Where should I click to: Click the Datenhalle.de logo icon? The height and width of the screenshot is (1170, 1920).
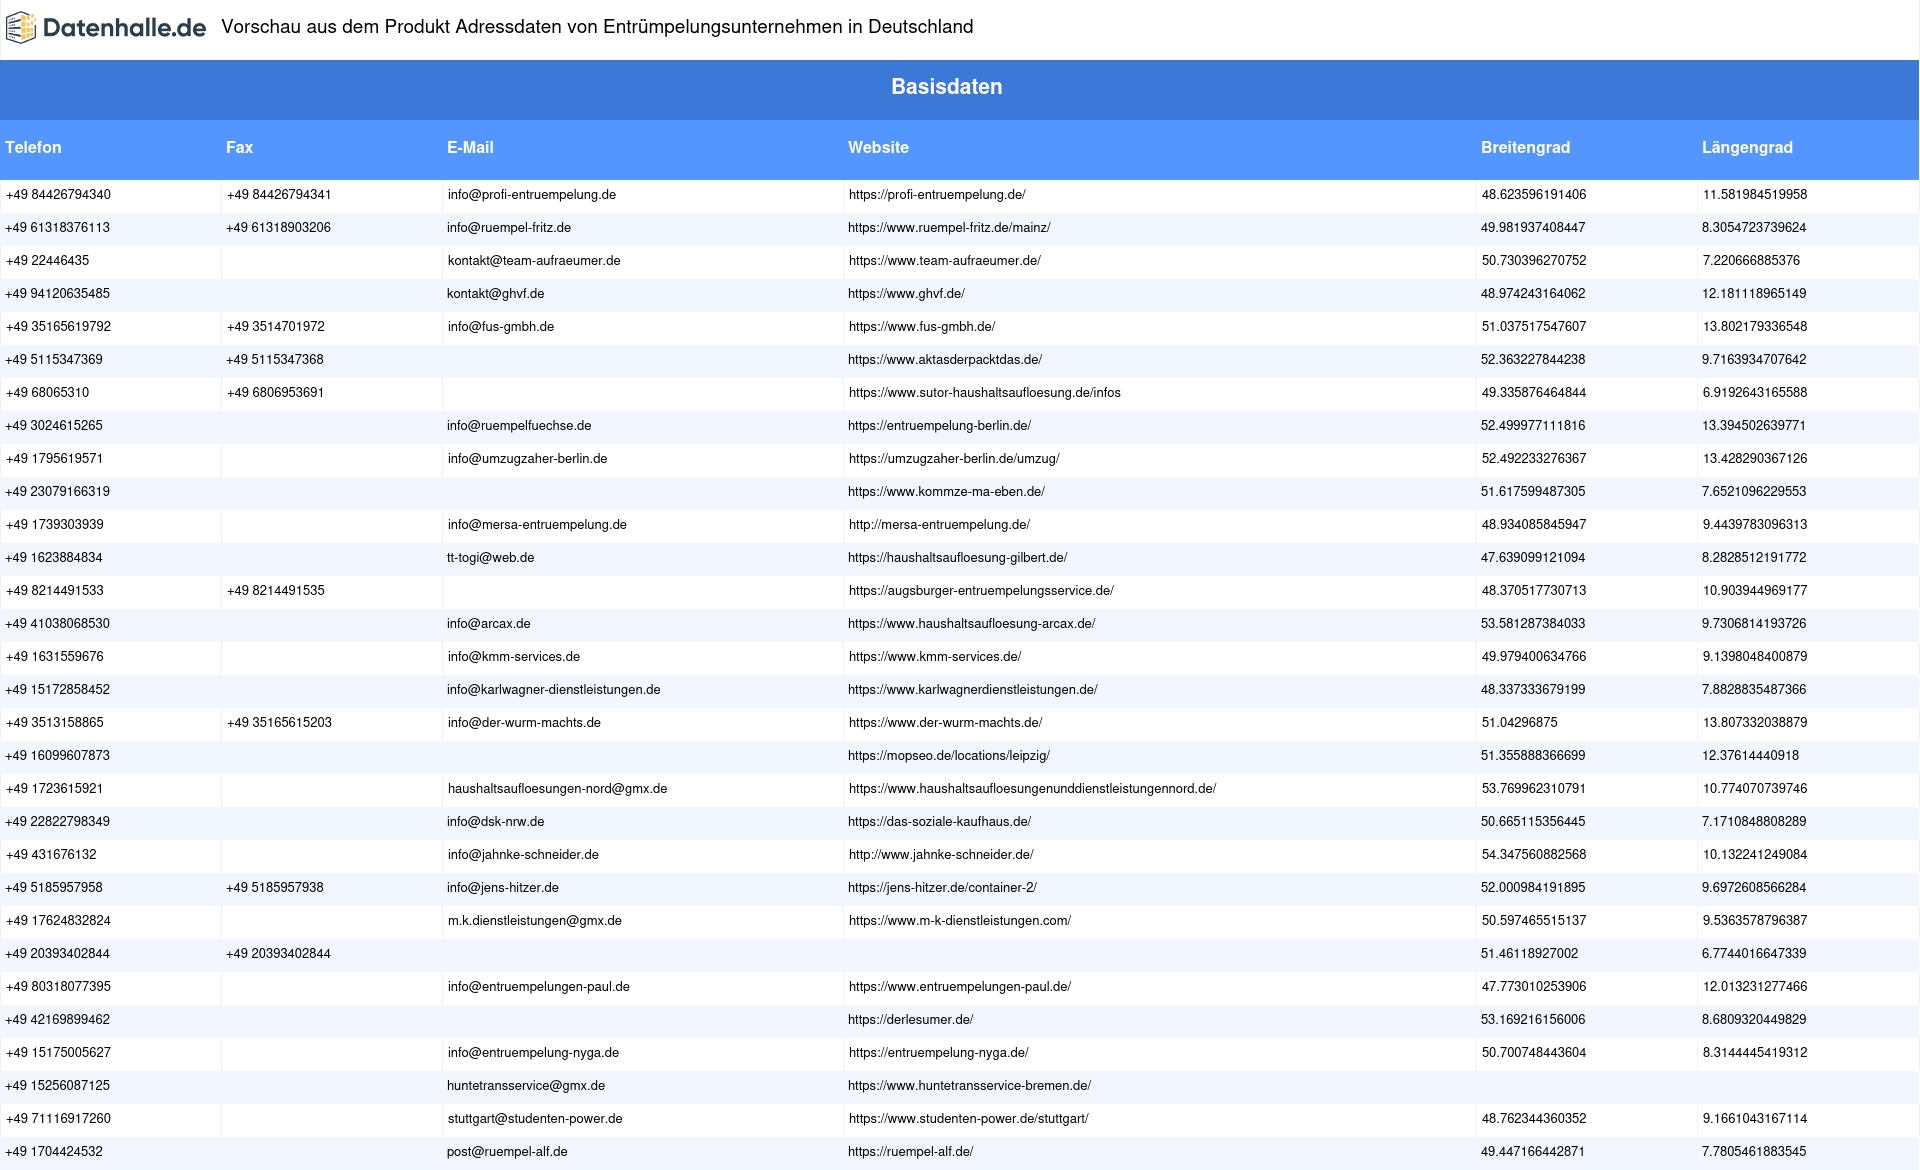[21, 27]
